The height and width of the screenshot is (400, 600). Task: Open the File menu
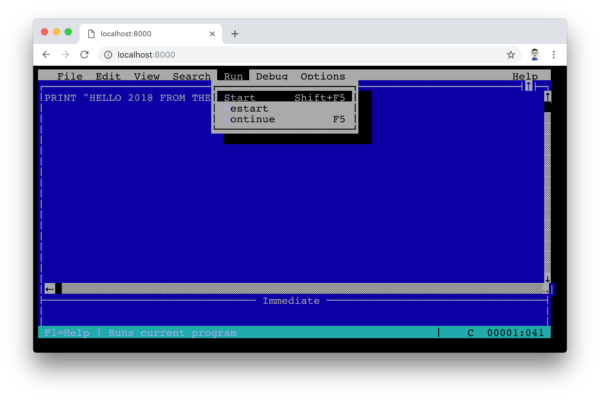tap(70, 76)
